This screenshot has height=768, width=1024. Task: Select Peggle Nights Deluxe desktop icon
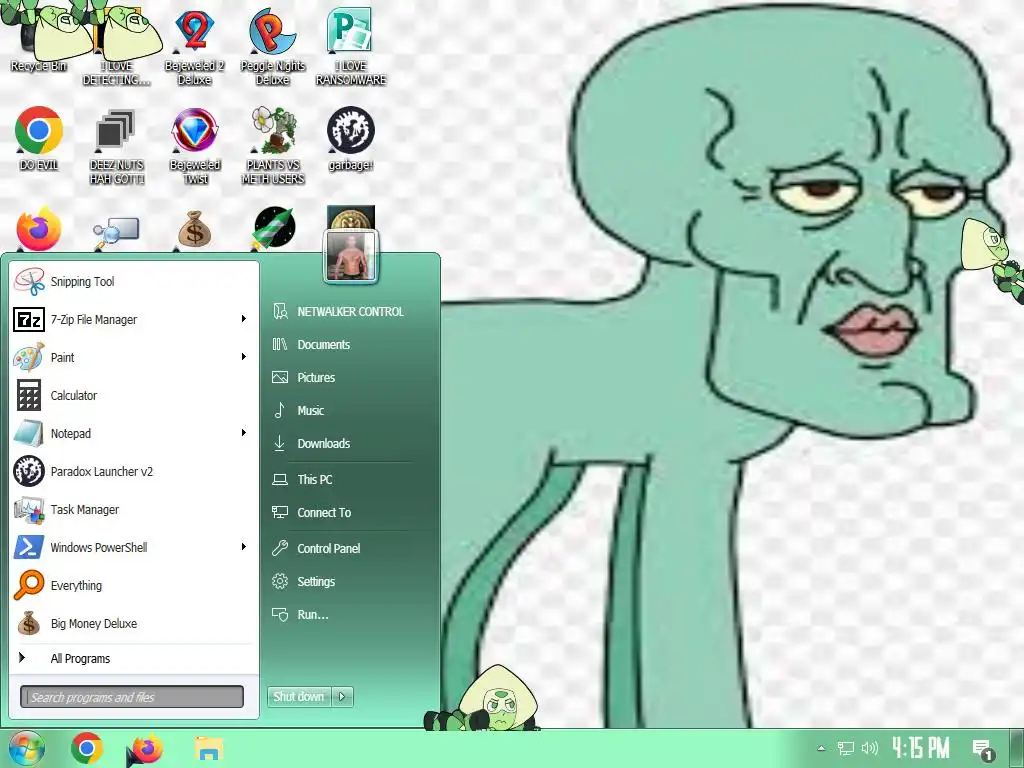pos(272,46)
